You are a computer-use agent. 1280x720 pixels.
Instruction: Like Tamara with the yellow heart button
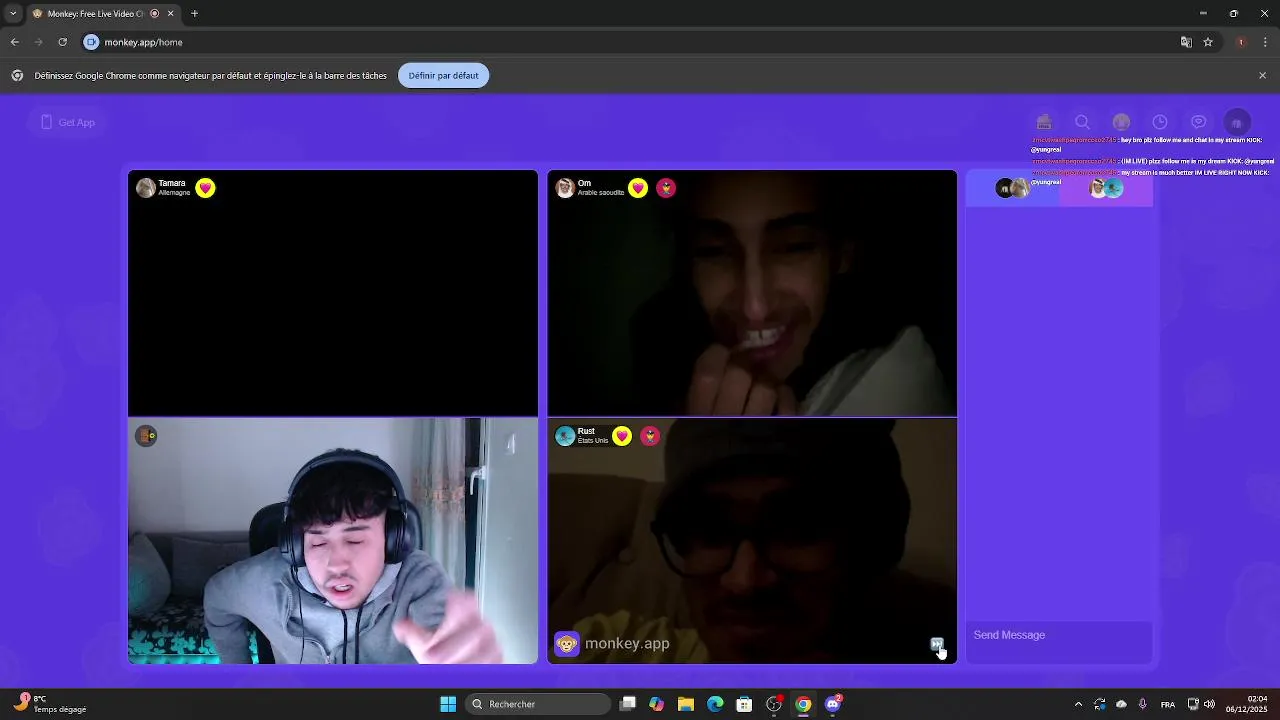[205, 188]
